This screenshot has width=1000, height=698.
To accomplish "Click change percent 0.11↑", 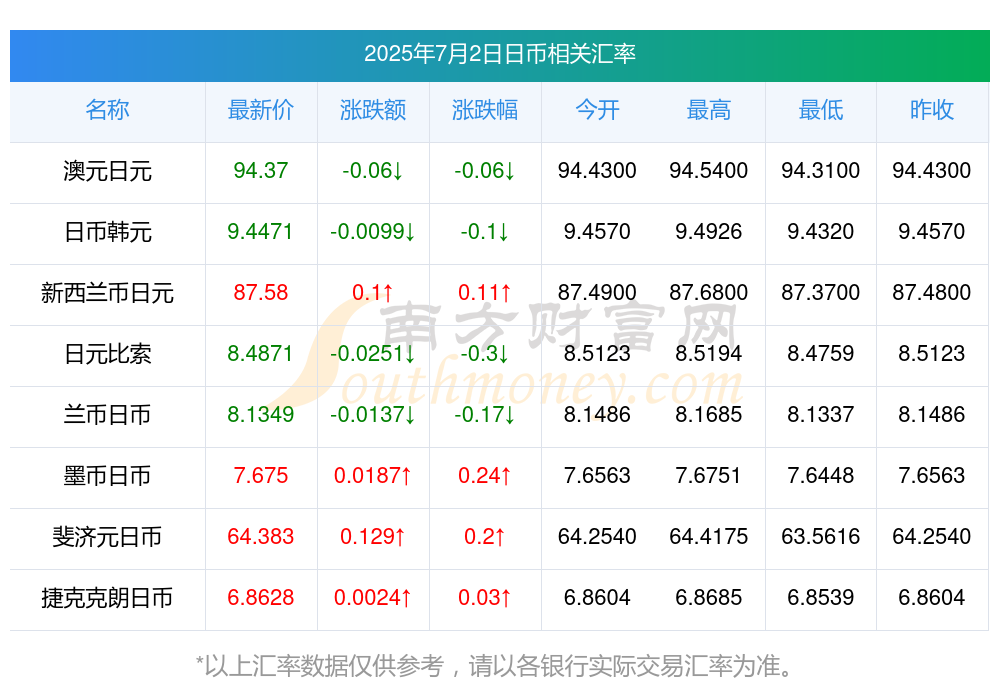I will point(484,292).
